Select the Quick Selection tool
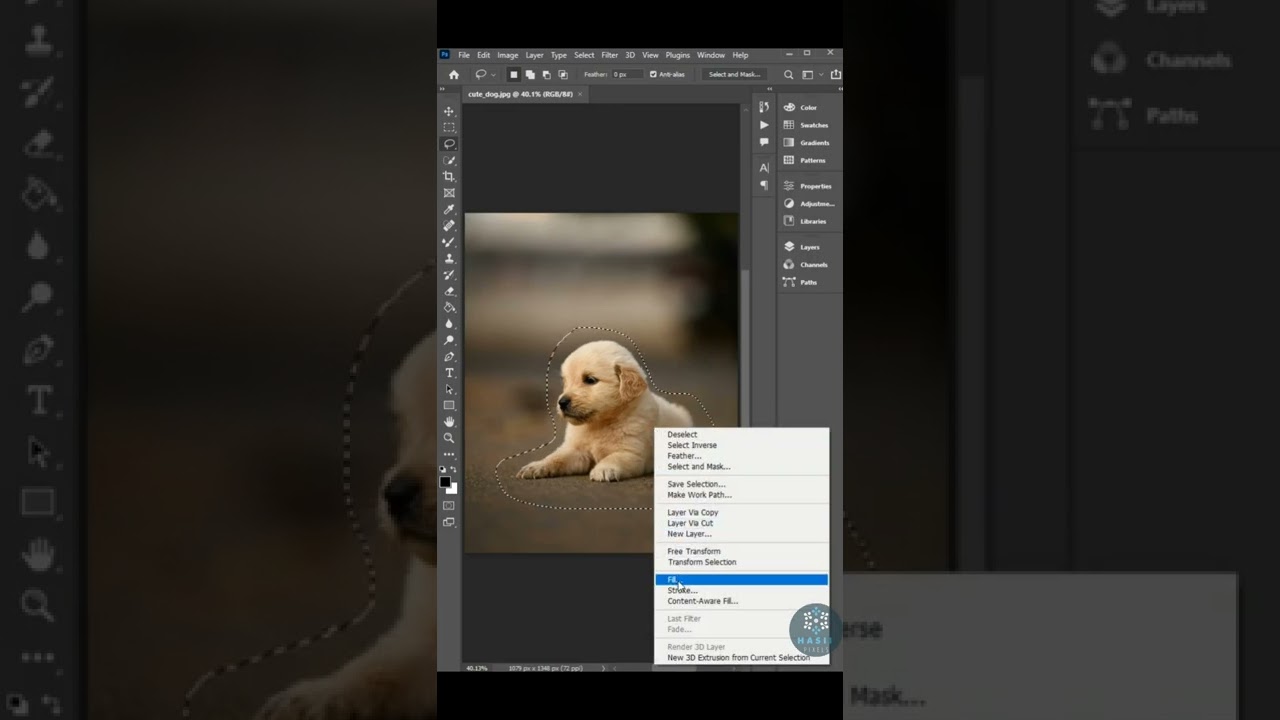This screenshot has height=720, width=1280. coord(449,160)
